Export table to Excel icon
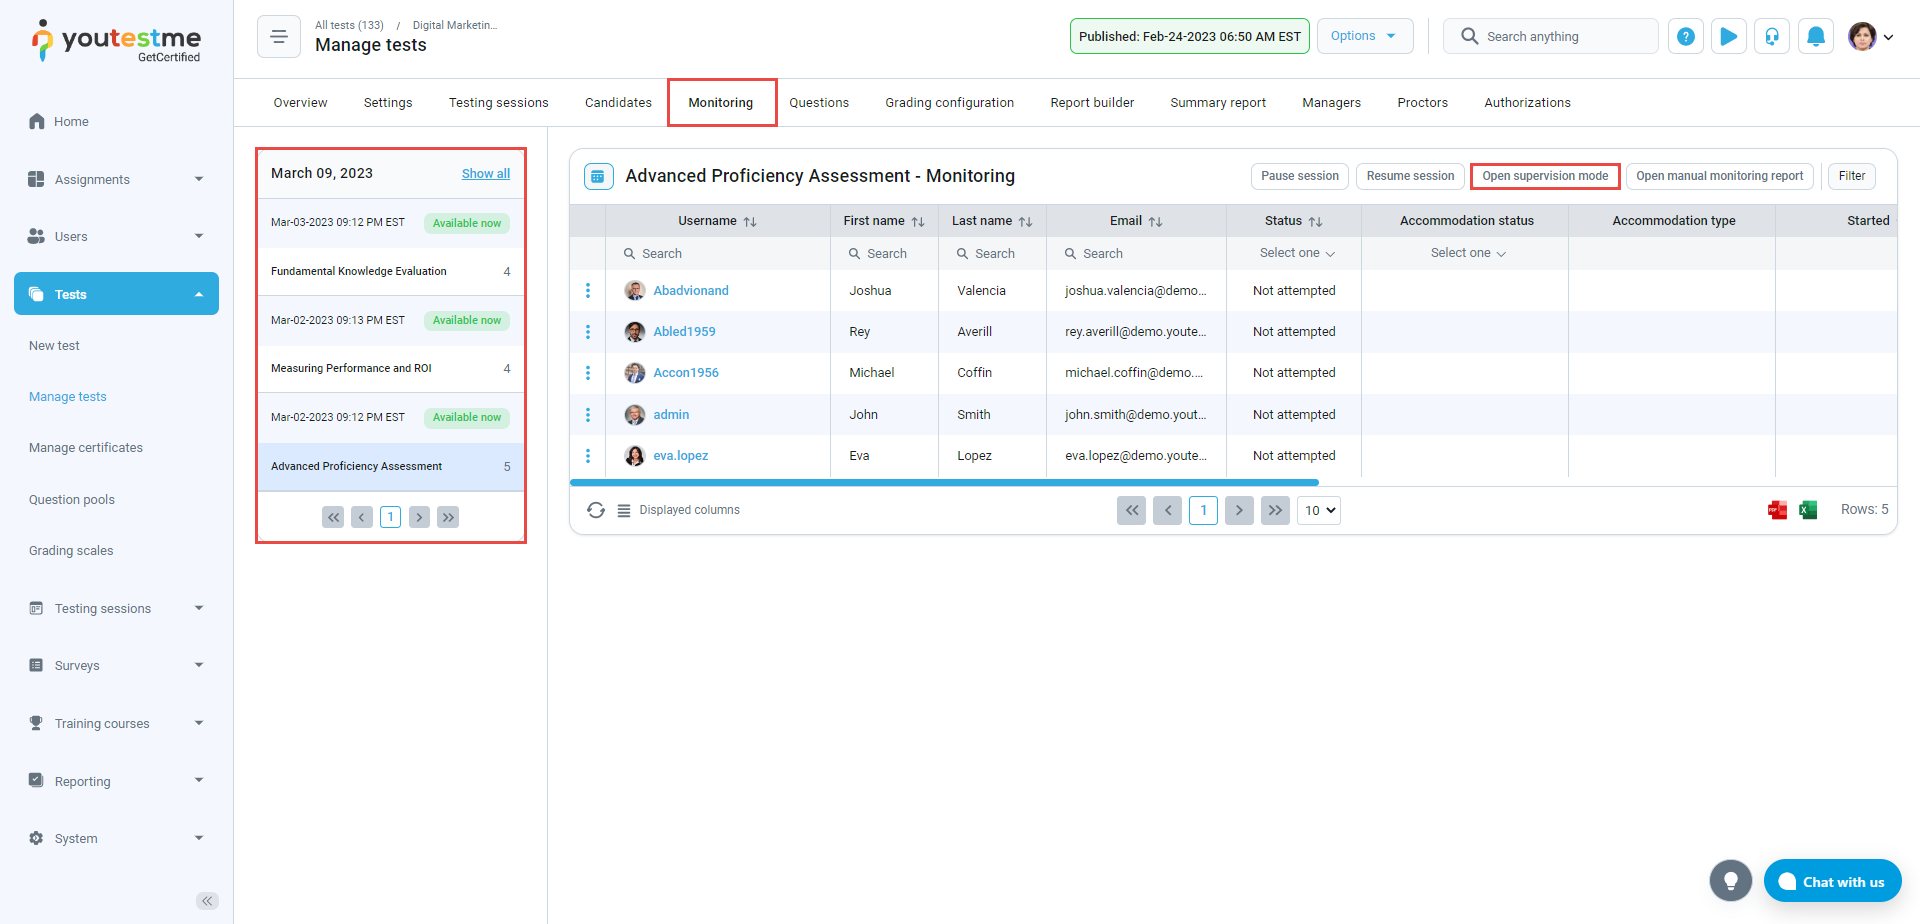This screenshot has width=1920, height=924. pyautogui.click(x=1808, y=510)
